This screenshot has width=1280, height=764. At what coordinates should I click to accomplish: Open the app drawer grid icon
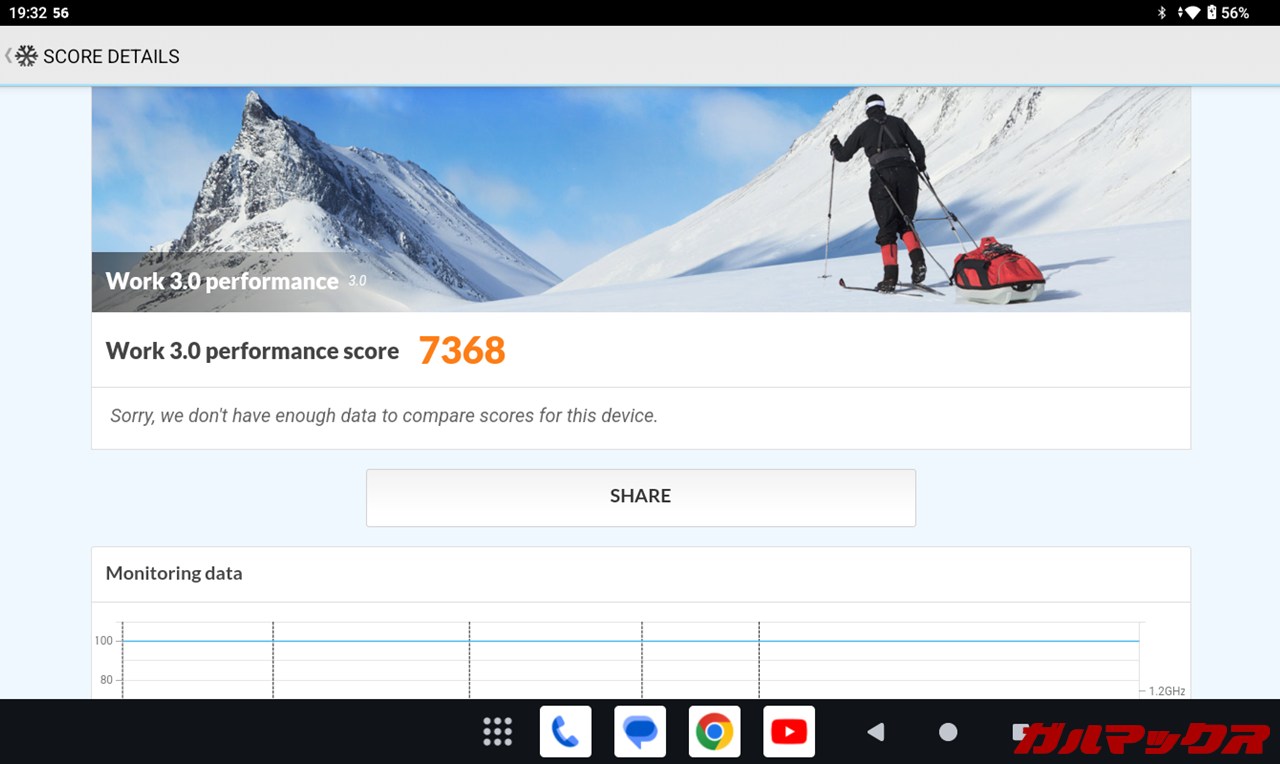[497, 732]
